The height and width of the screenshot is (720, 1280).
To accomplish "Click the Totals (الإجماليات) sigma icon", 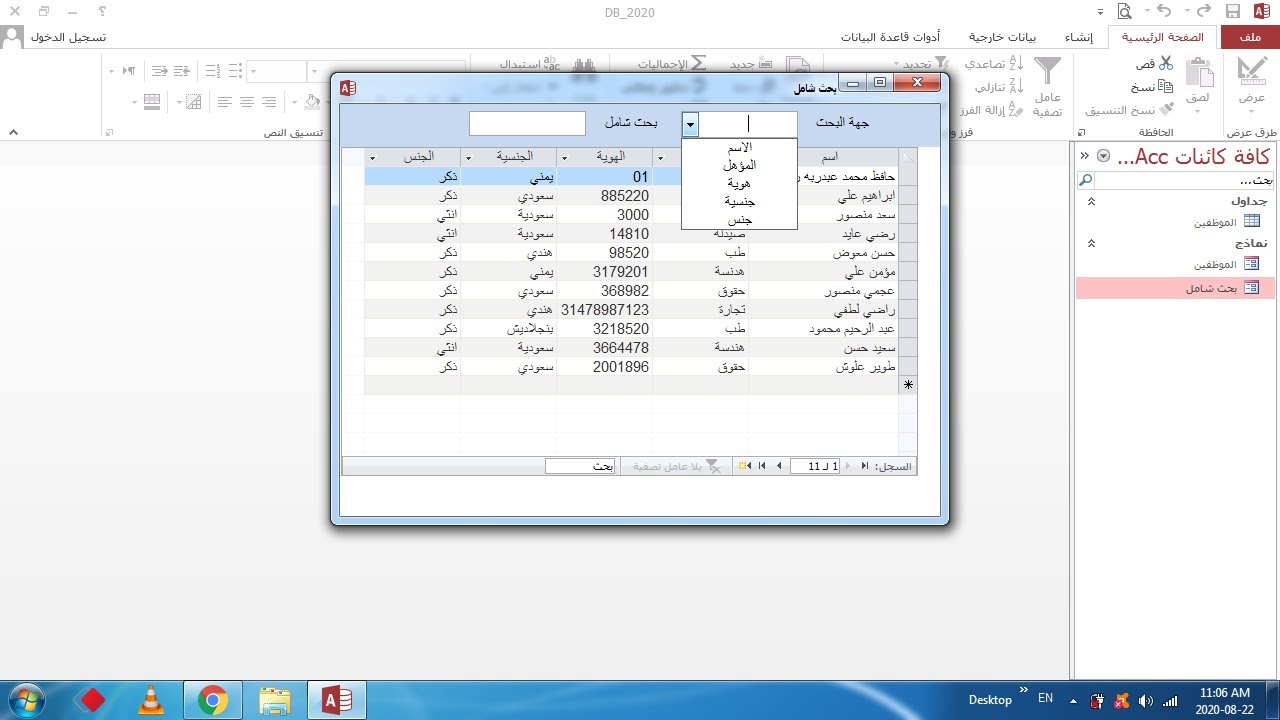I will pos(699,63).
